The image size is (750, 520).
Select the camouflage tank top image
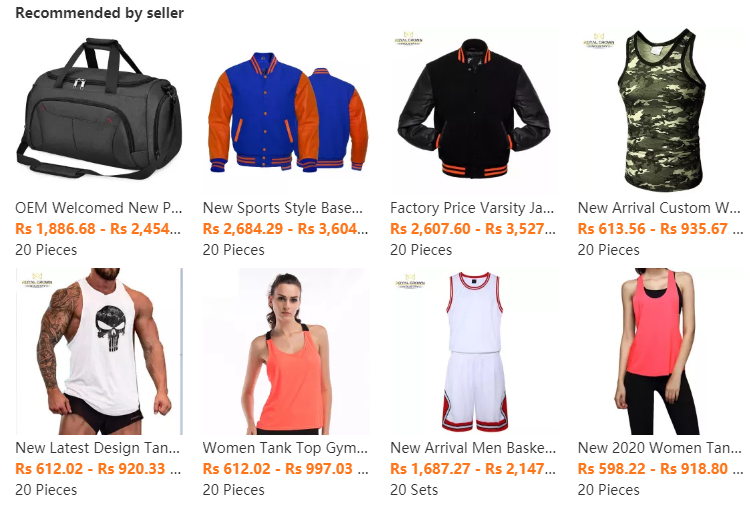[x=662, y=112]
